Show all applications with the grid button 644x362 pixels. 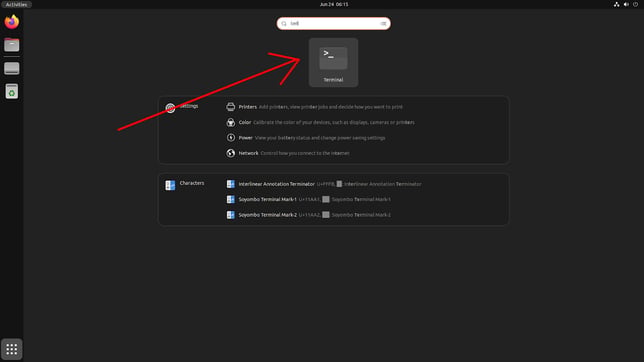pos(12,349)
